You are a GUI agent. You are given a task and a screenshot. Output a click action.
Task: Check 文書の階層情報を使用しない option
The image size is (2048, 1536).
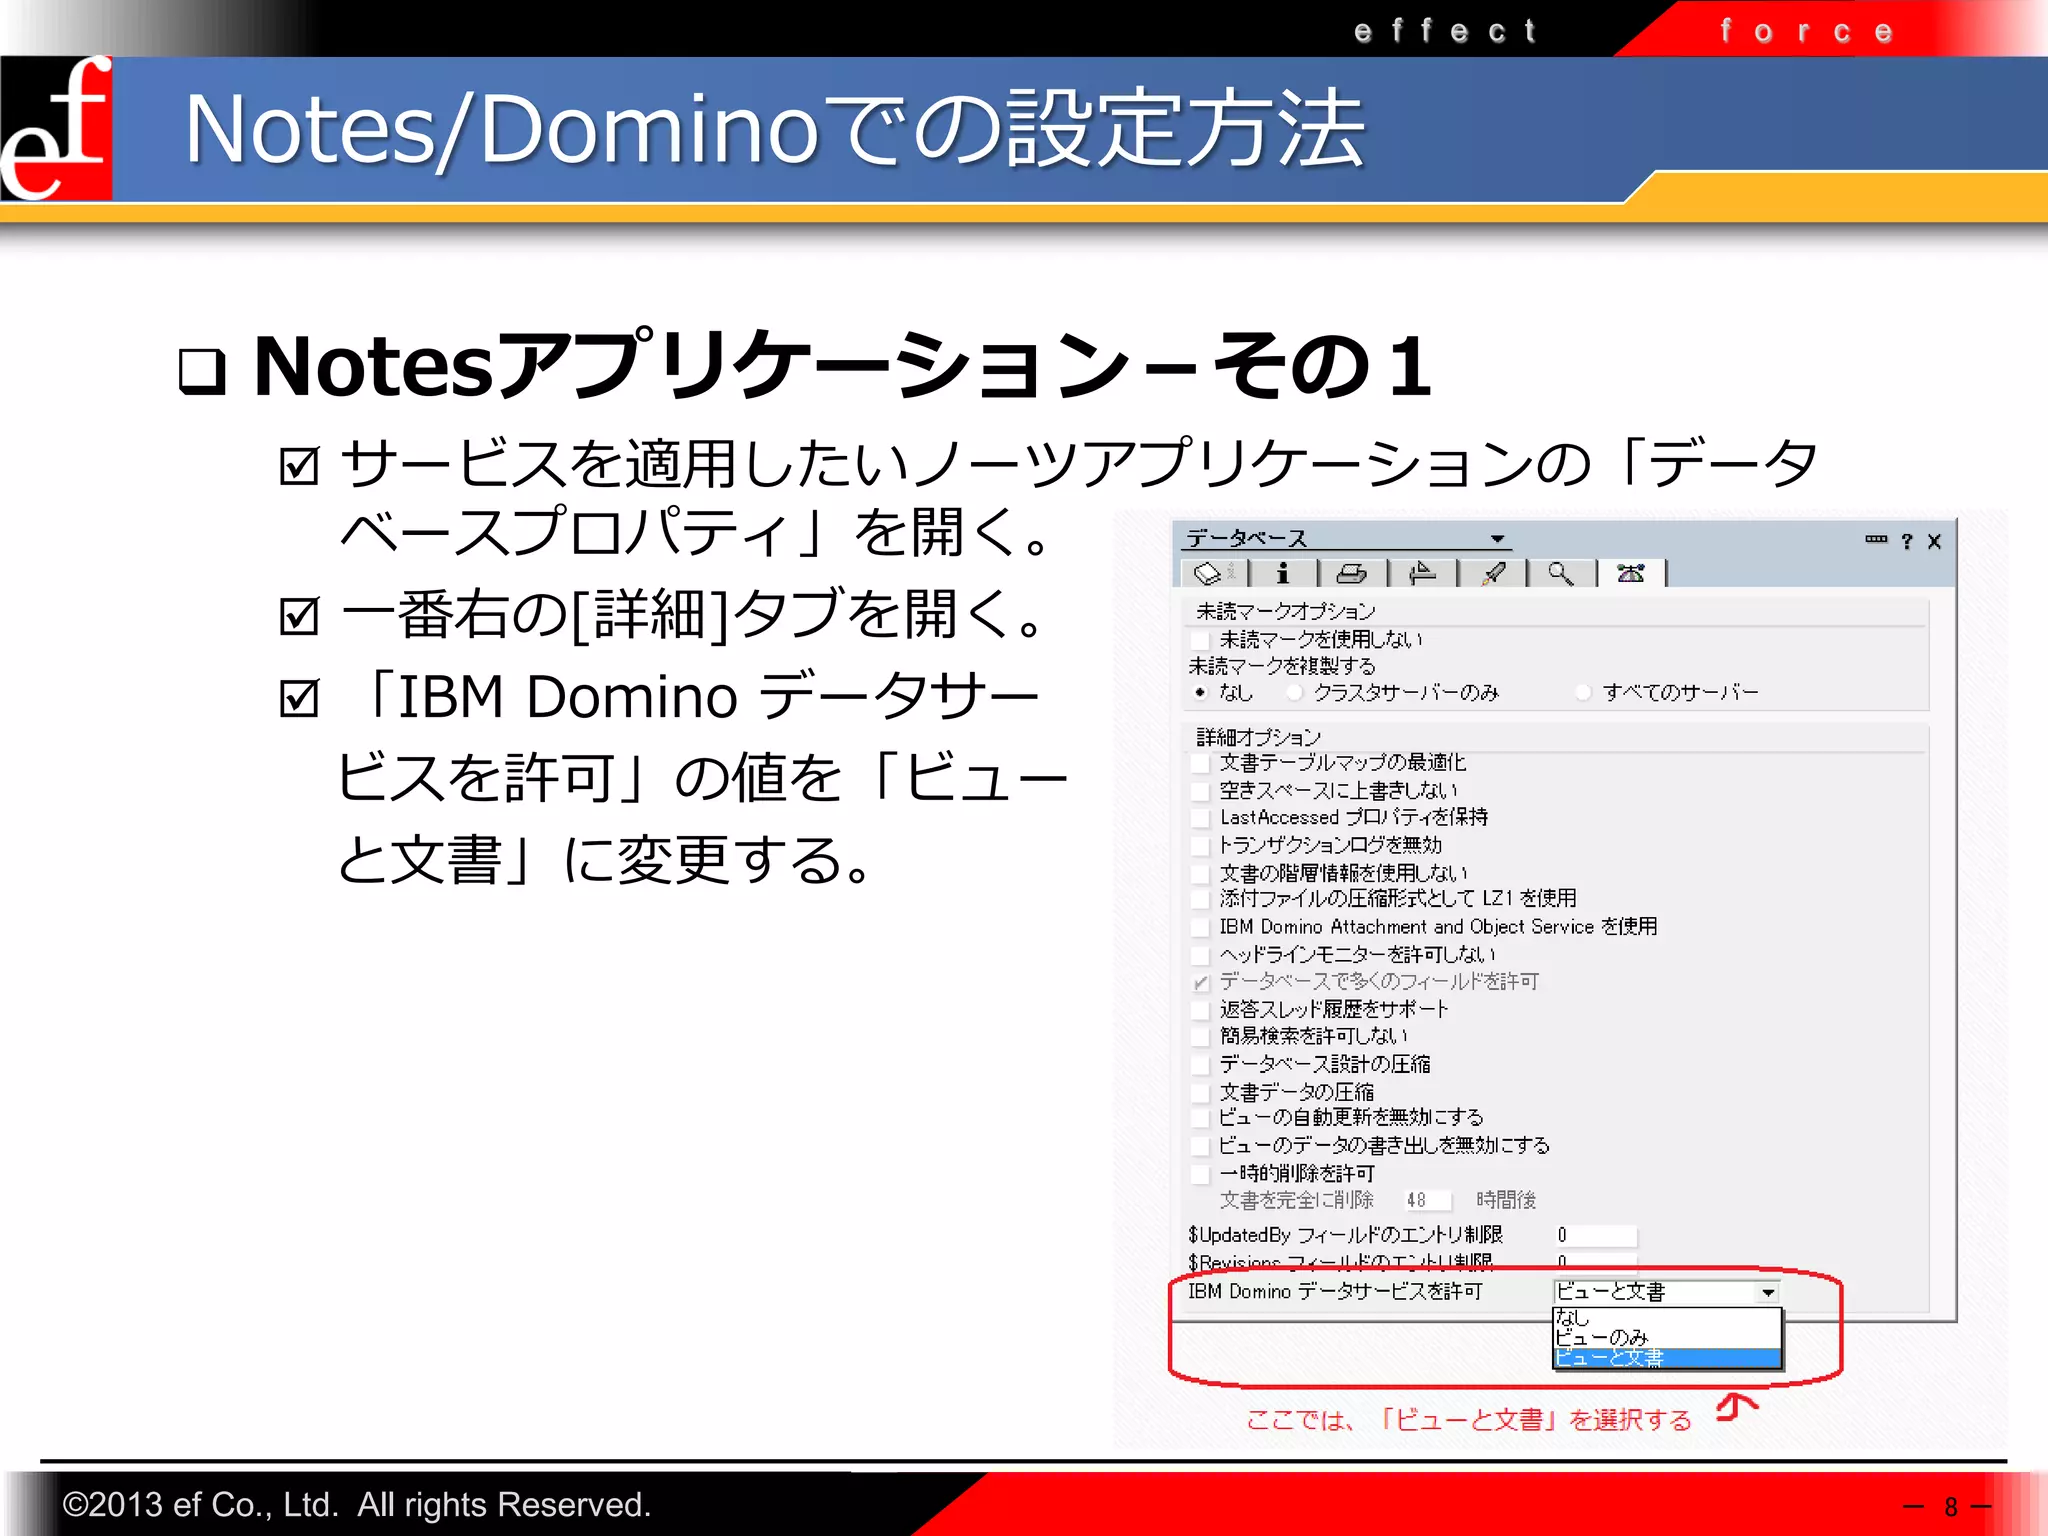pos(1201,873)
